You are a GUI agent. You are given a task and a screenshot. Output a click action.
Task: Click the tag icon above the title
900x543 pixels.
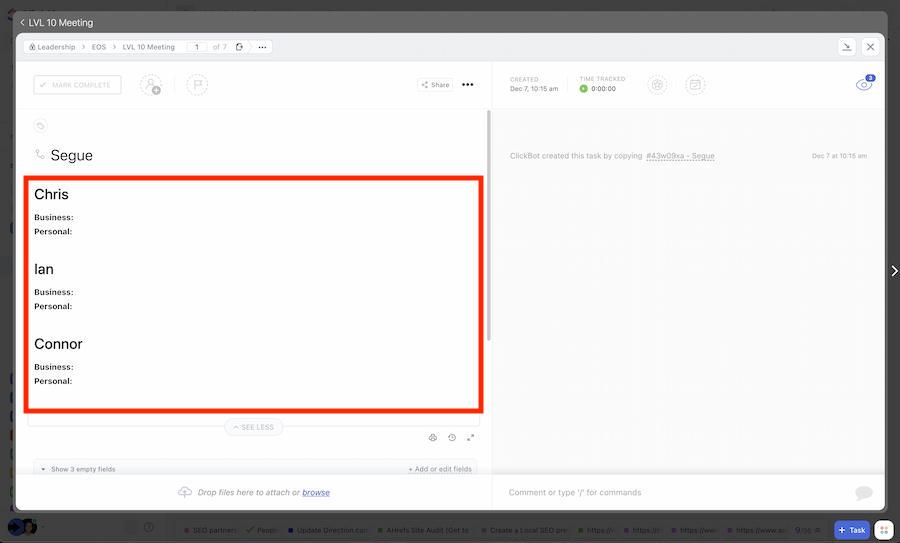pos(40,126)
